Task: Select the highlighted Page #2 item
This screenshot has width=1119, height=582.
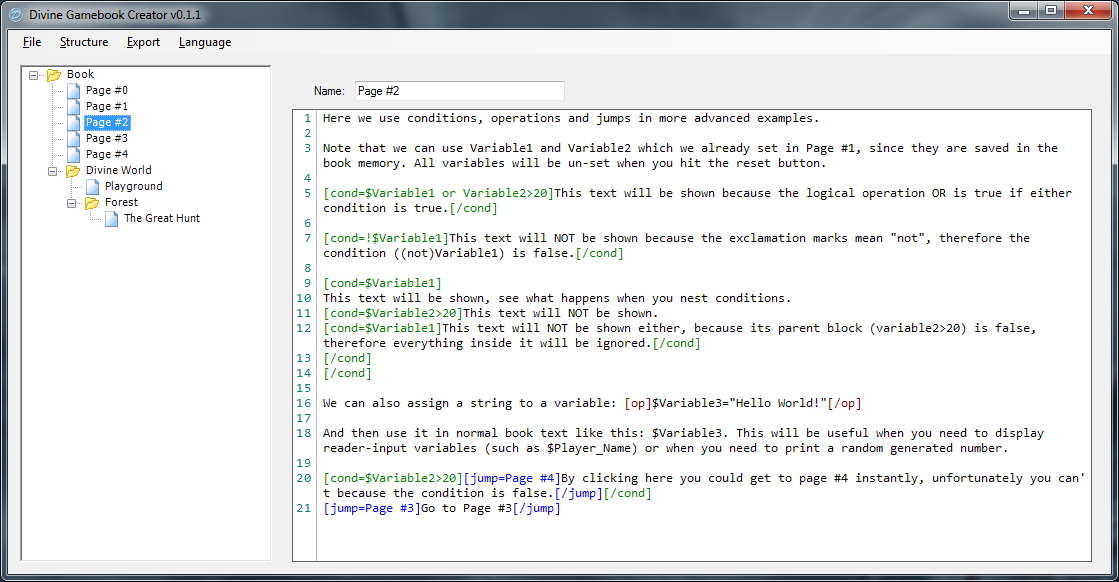Action: [x=107, y=123]
